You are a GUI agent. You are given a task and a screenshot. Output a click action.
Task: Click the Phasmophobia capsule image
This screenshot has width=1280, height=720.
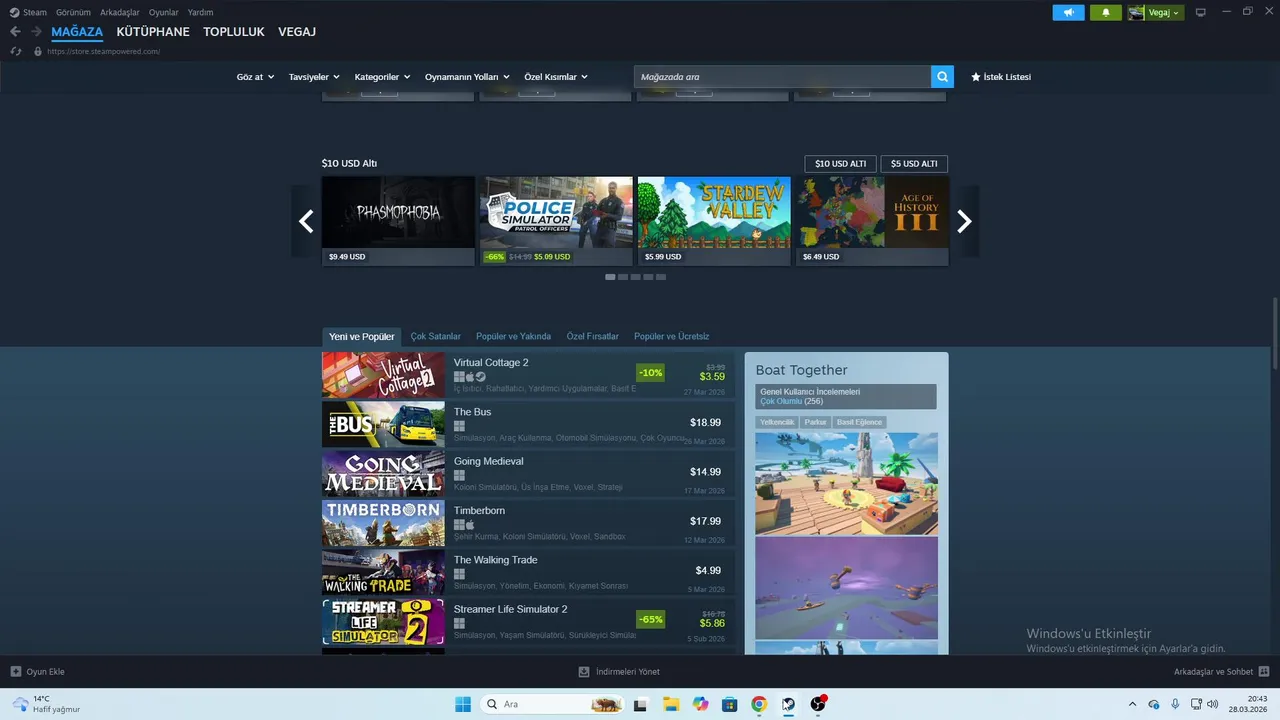coord(398,212)
